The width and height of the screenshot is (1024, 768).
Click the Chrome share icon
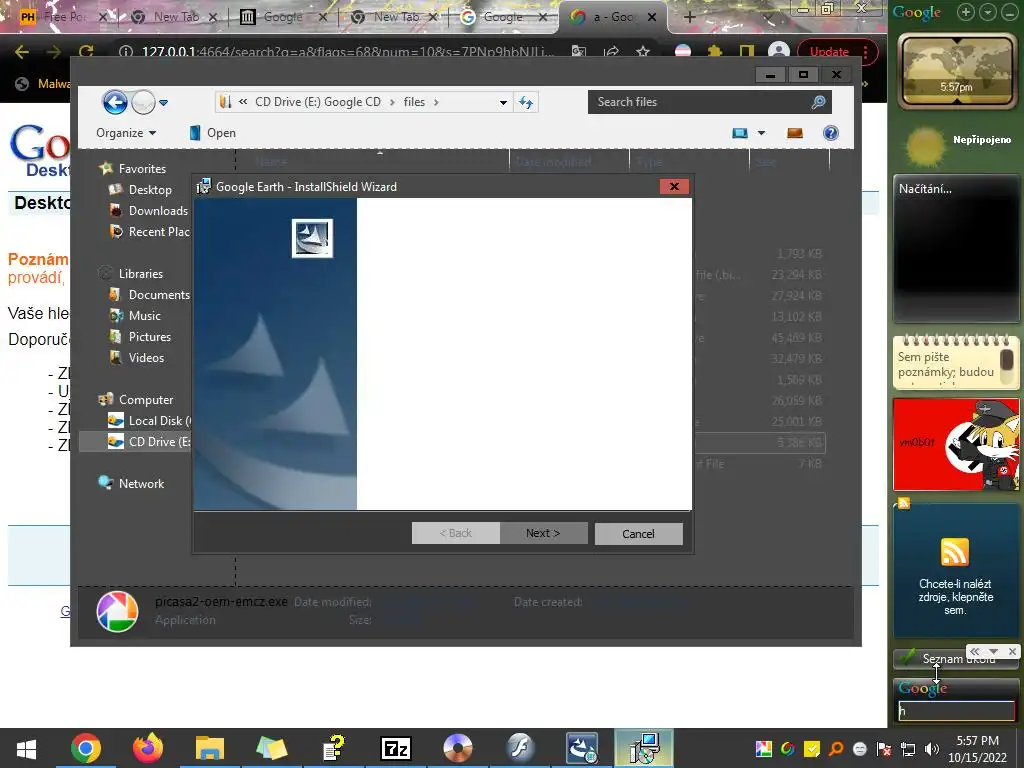click(611, 52)
